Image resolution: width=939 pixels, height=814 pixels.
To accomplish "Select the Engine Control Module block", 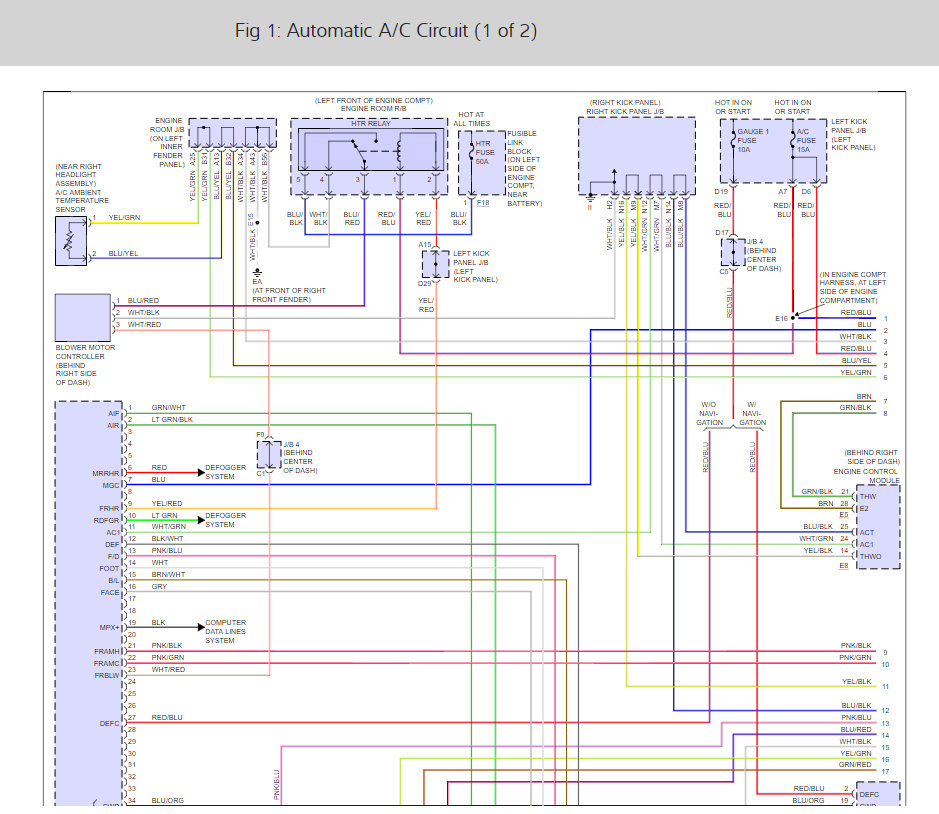I will (x=878, y=526).
